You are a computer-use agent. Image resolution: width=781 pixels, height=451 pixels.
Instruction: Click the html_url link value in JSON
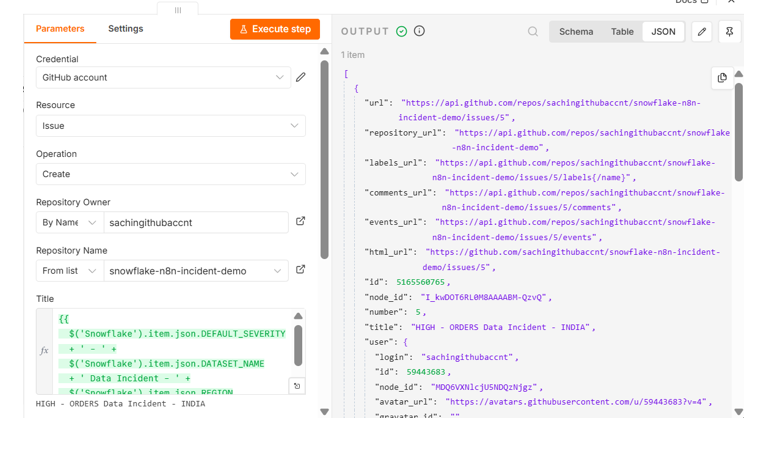572,260
